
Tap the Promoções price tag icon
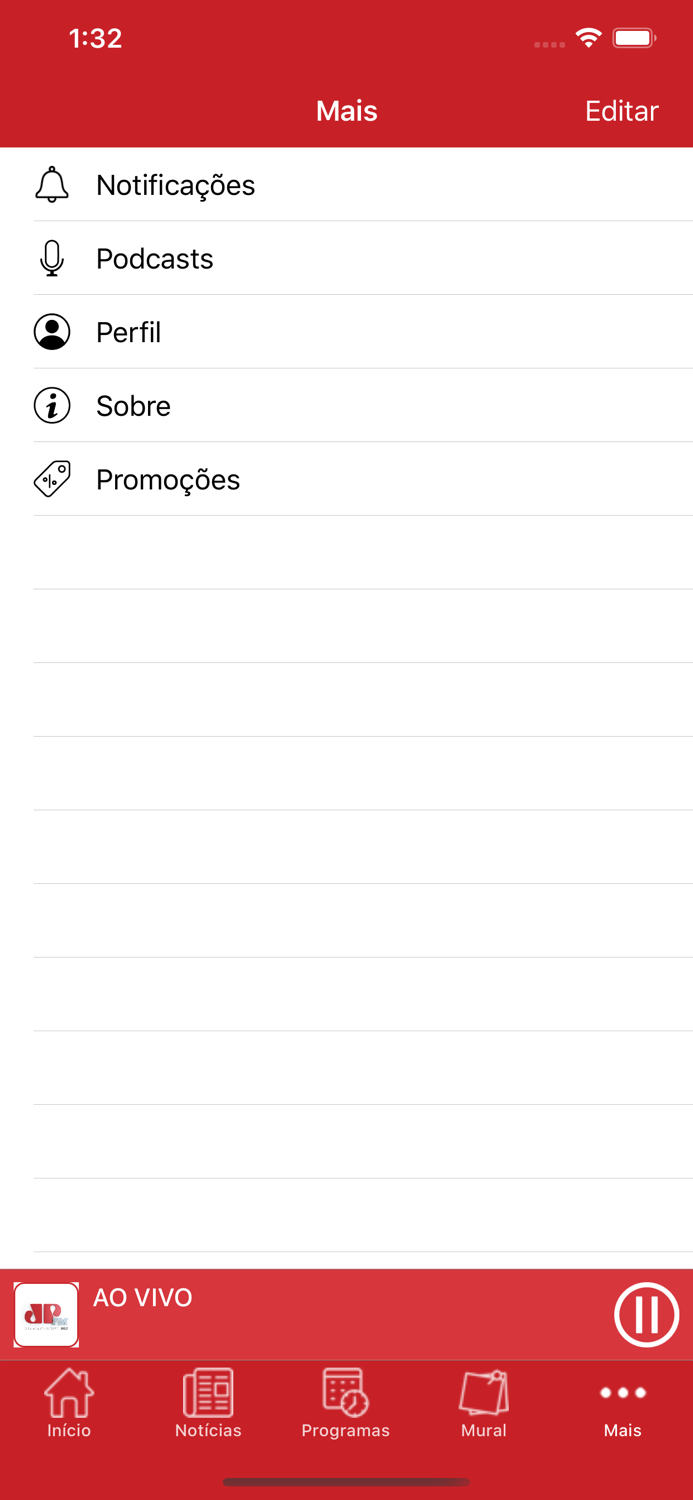[52, 480]
